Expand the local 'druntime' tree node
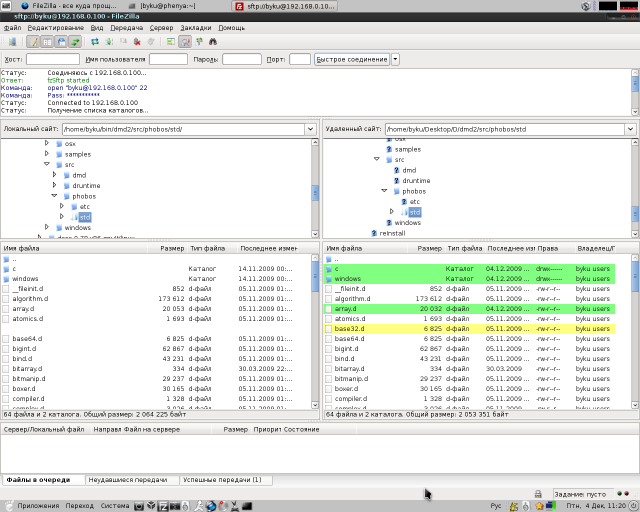Viewport: 640px width, 512px height. tap(54, 185)
